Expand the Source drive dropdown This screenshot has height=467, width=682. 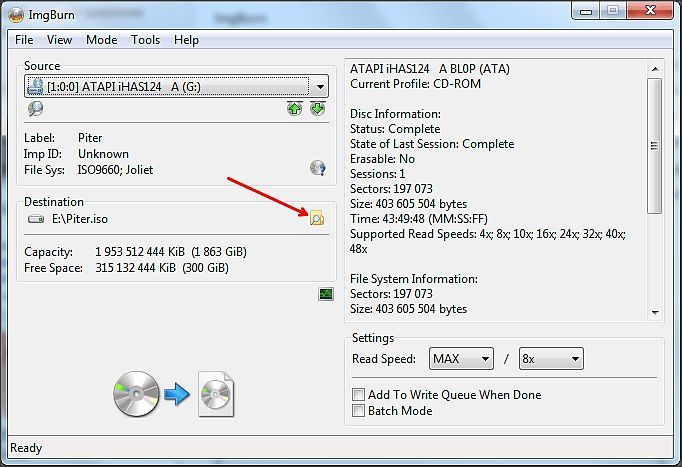(x=320, y=87)
